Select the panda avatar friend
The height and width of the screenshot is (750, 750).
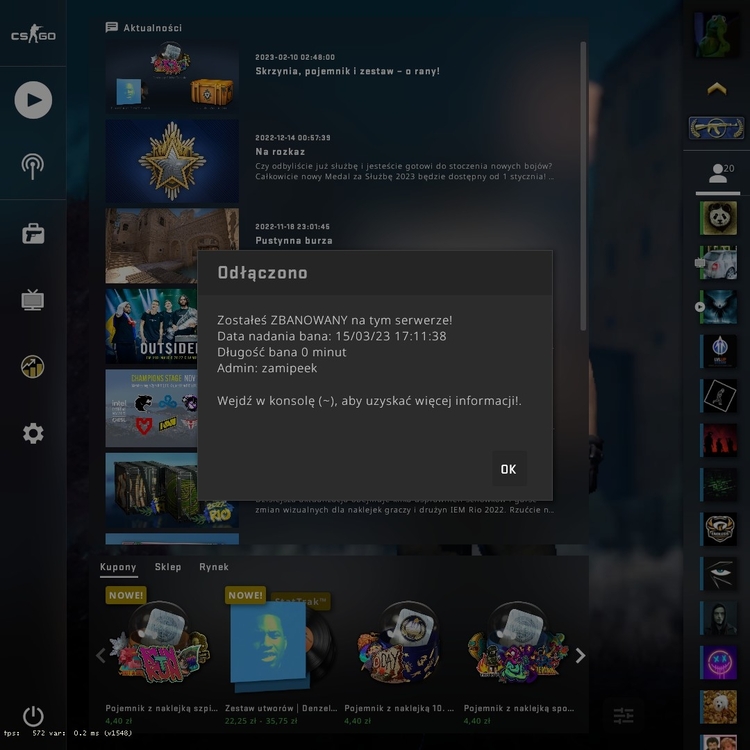(718, 218)
